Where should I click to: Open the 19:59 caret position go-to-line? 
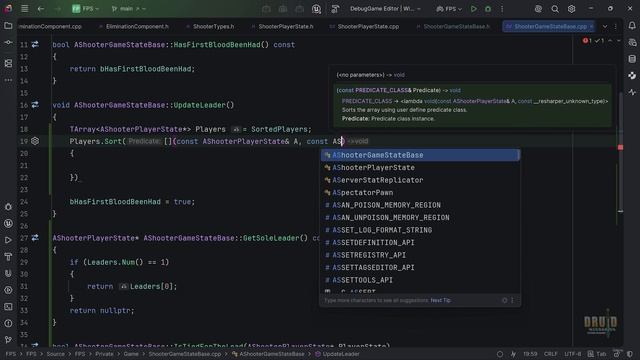click(530, 354)
